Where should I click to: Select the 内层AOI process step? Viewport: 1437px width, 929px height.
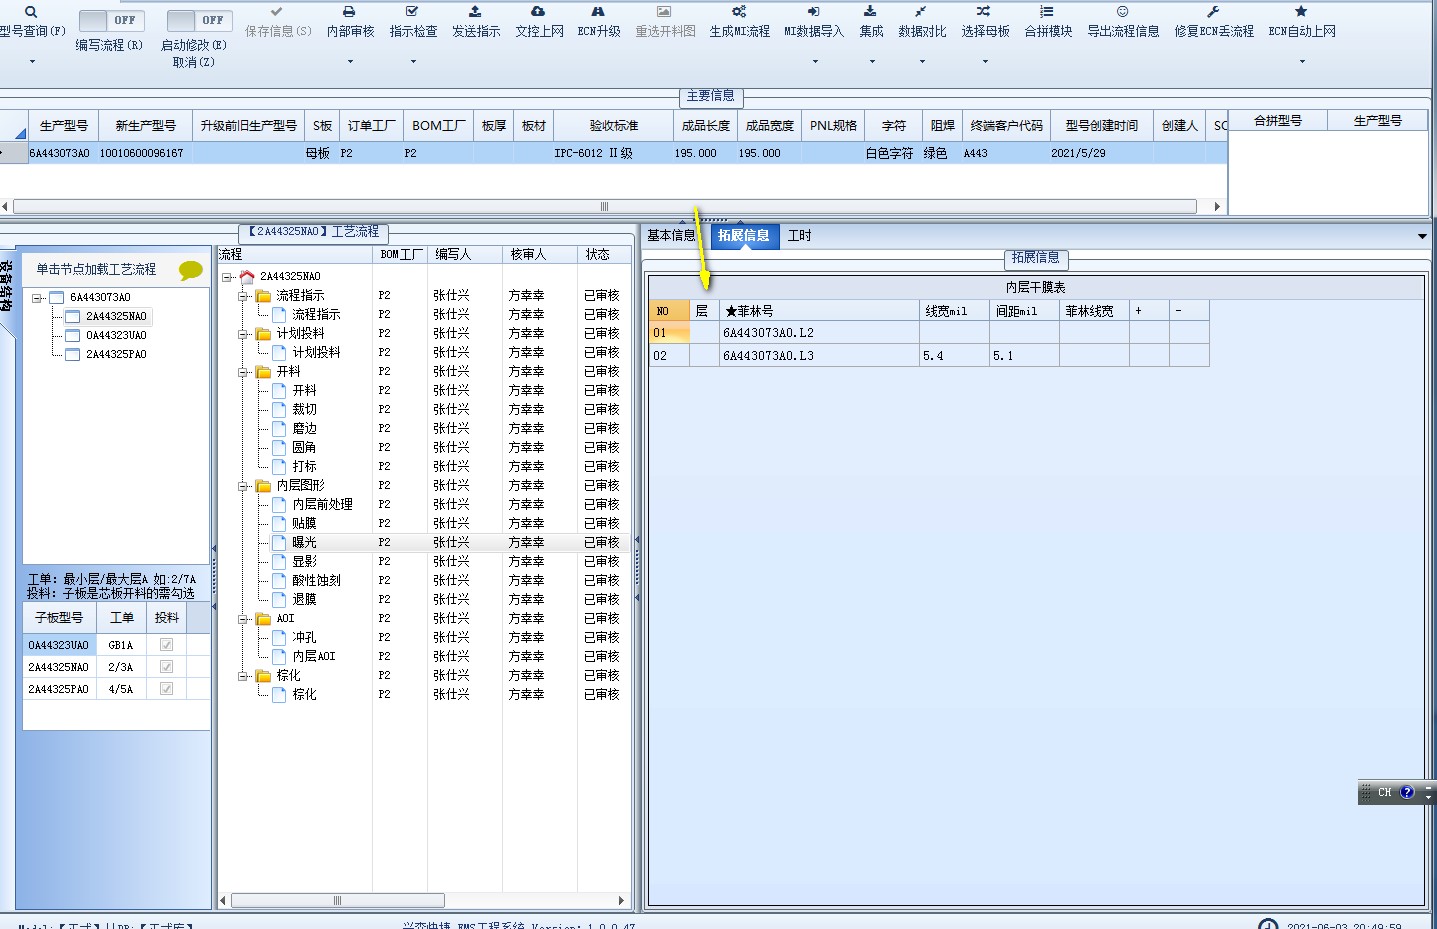click(314, 656)
